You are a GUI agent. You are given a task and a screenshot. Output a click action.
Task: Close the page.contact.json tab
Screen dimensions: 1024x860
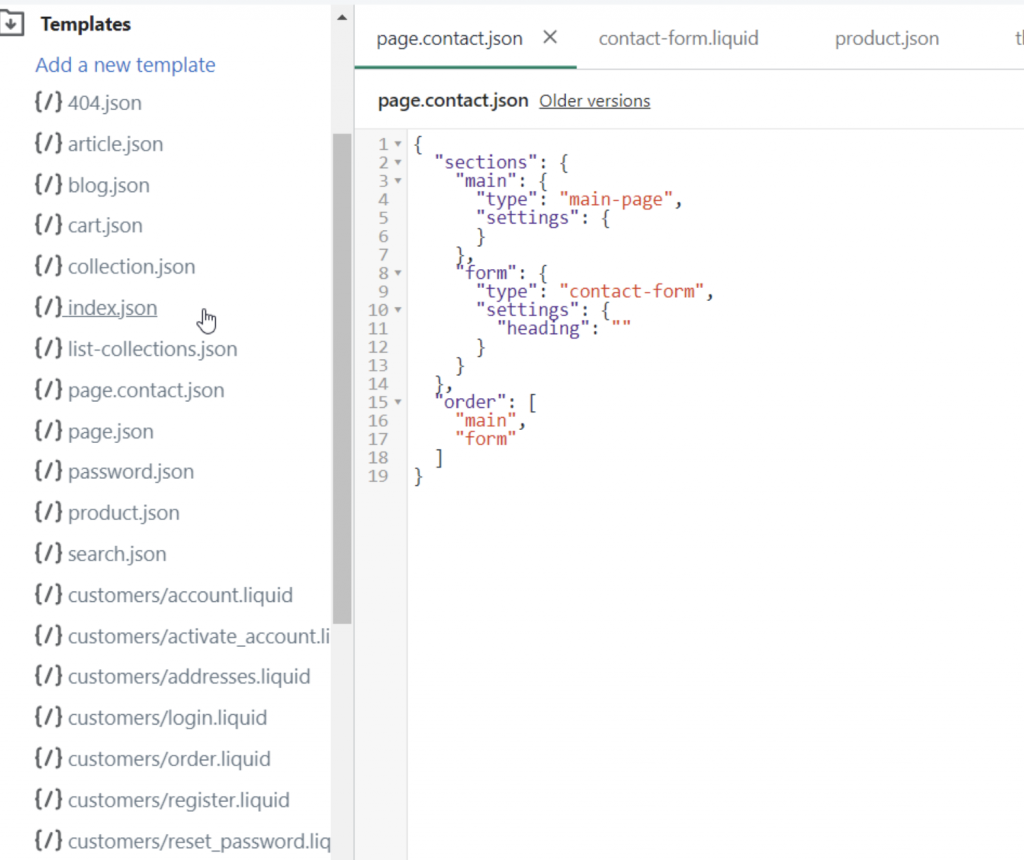(548, 37)
